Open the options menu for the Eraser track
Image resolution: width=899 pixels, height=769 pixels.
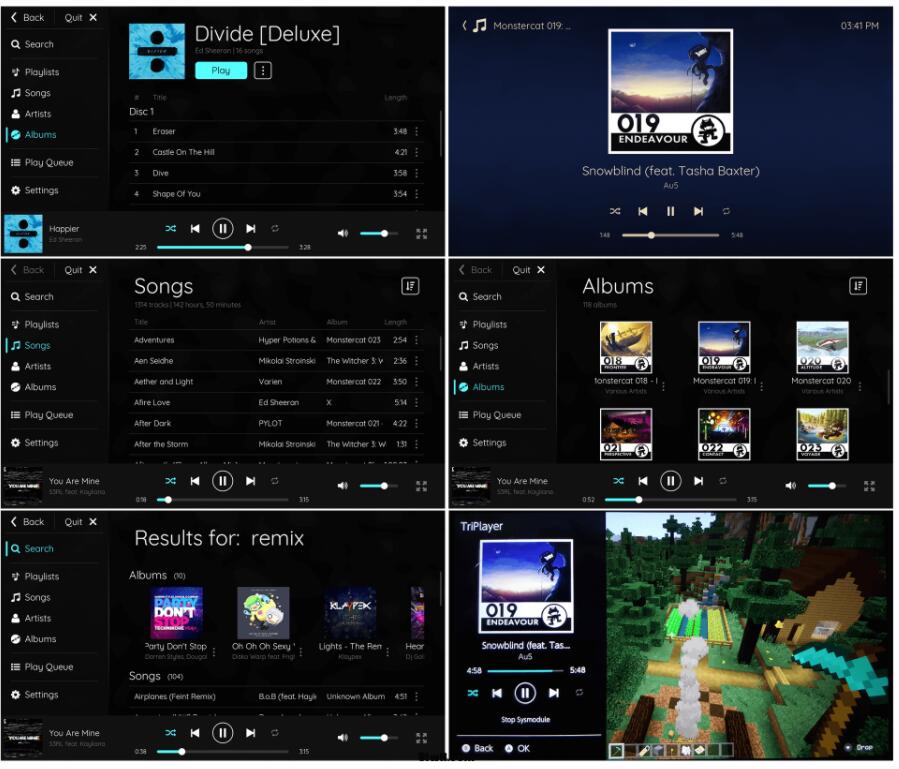(416, 131)
